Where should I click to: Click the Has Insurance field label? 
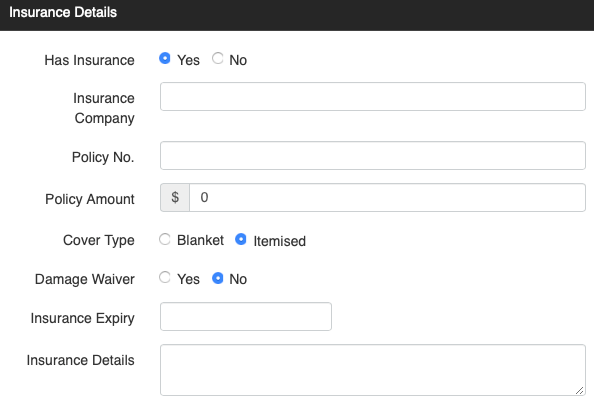(x=89, y=60)
